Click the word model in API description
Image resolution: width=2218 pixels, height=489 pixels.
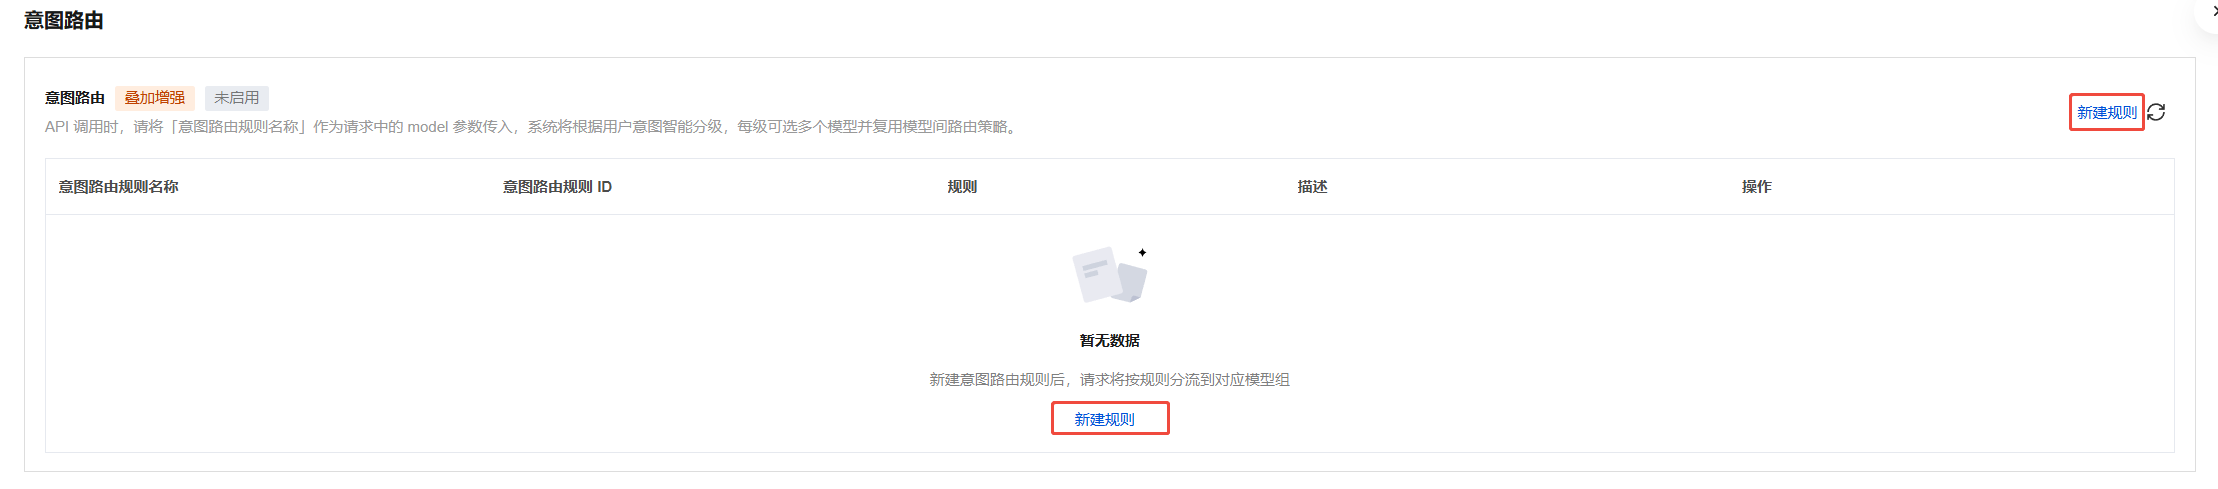coord(428,127)
